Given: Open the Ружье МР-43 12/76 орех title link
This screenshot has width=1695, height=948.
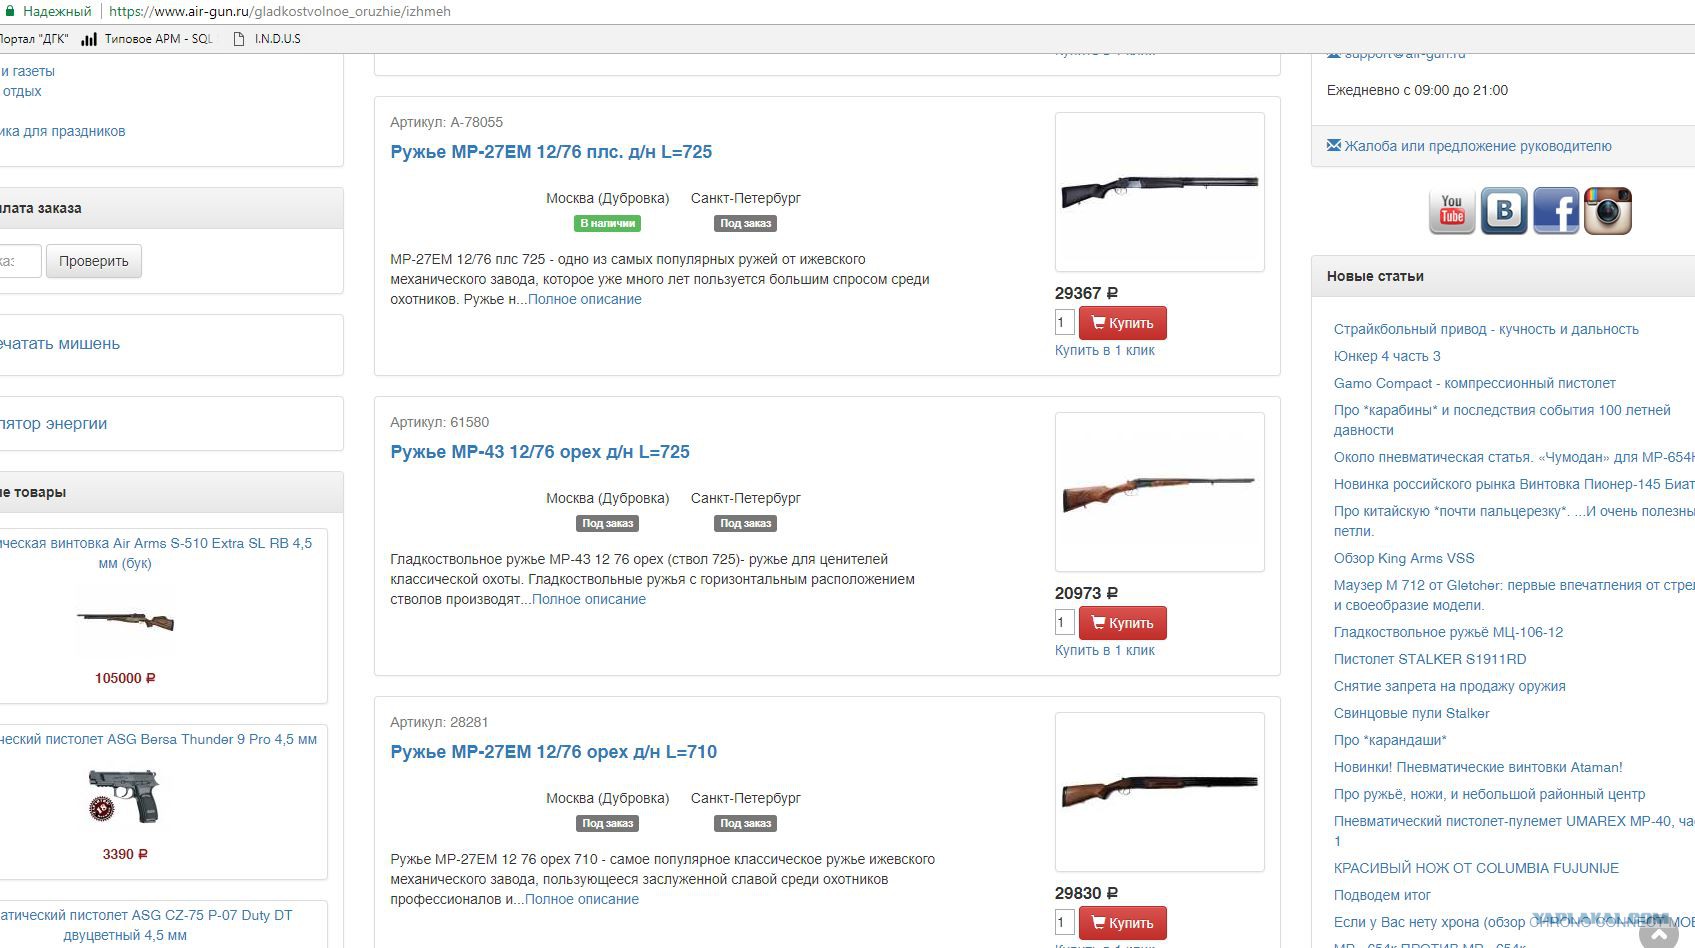Looking at the screenshot, I should [x=540, y=452].
